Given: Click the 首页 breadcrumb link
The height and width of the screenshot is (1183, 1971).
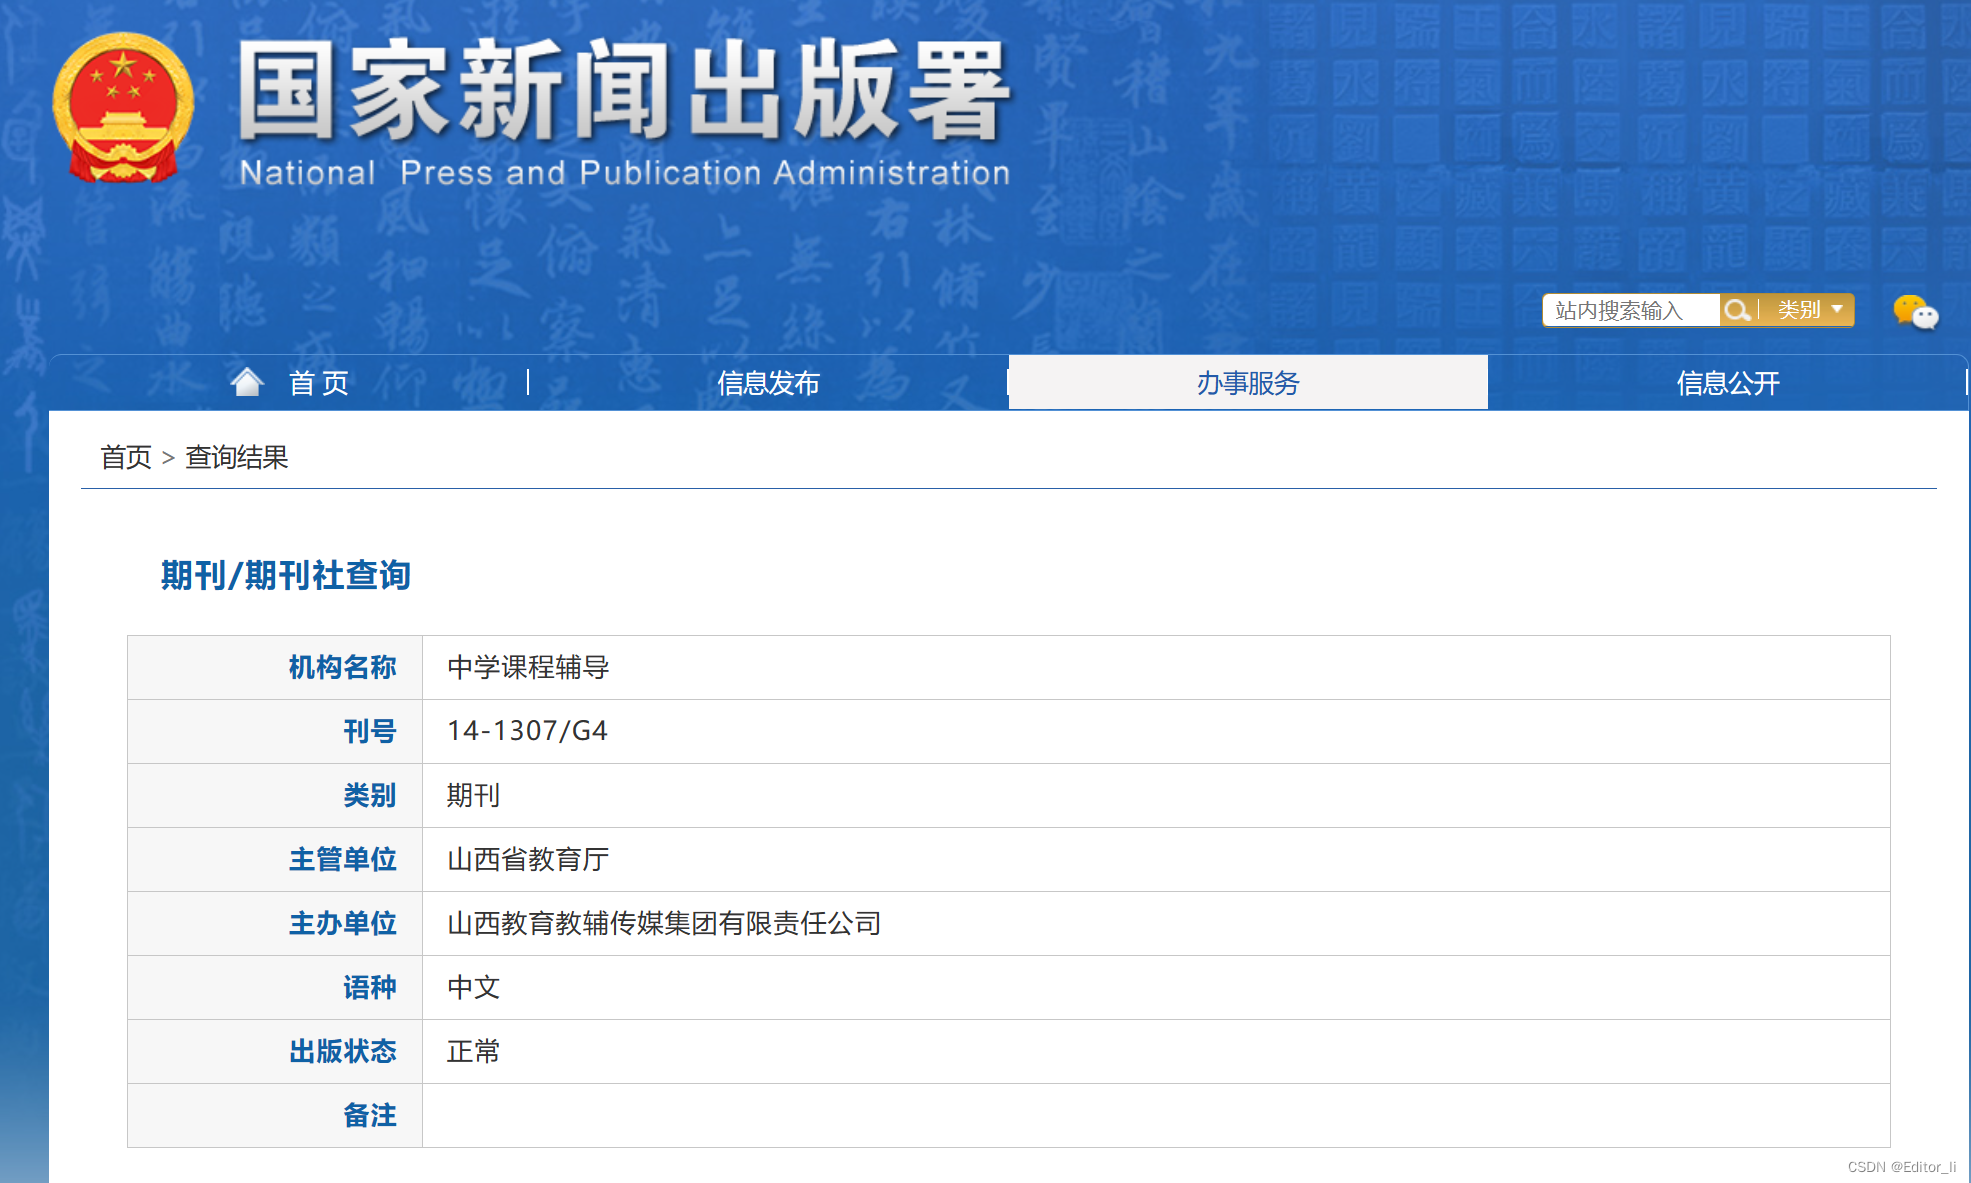Looking at the screenshot, I should pyautogui.click(x=126, y=457).
